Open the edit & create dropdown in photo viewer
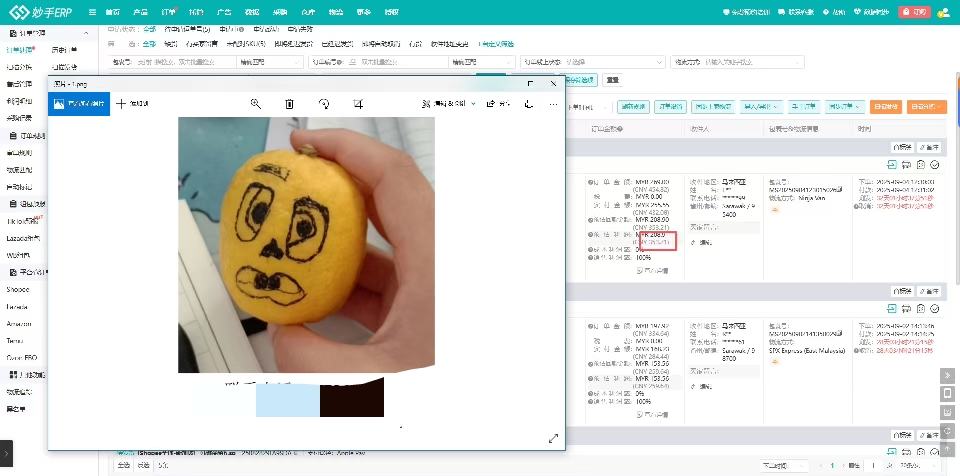Screen dimensions: 960x476 pyautogui.click(x=448, y=104)
